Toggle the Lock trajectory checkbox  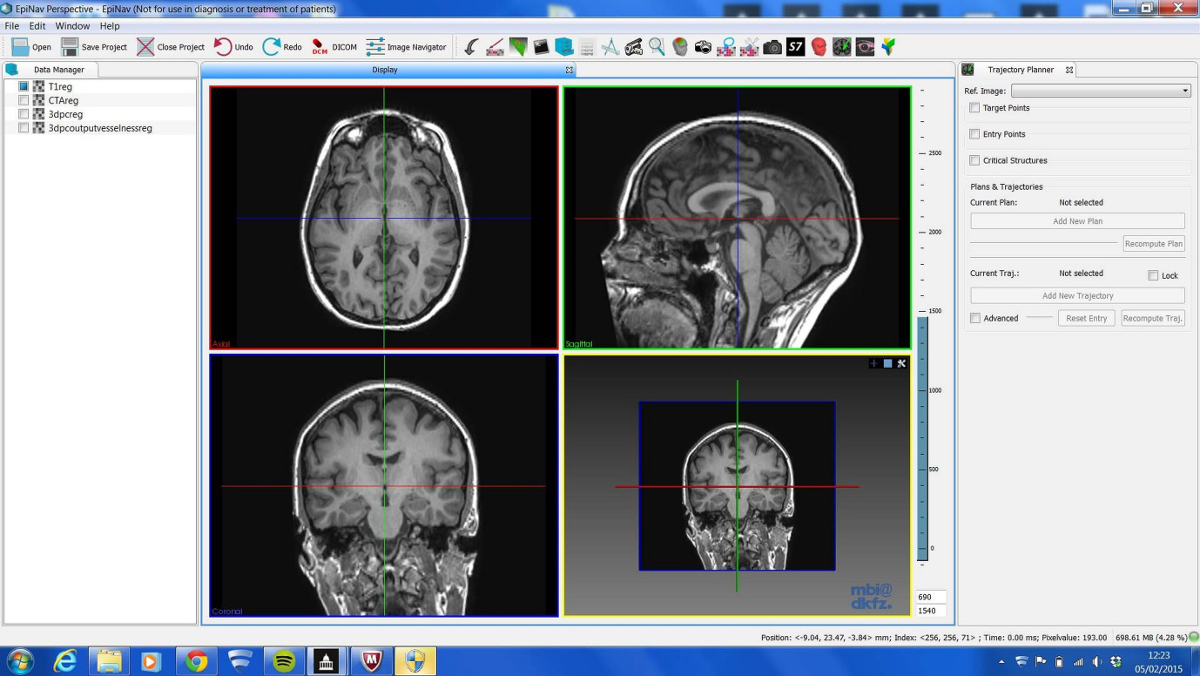point(1153,276)
